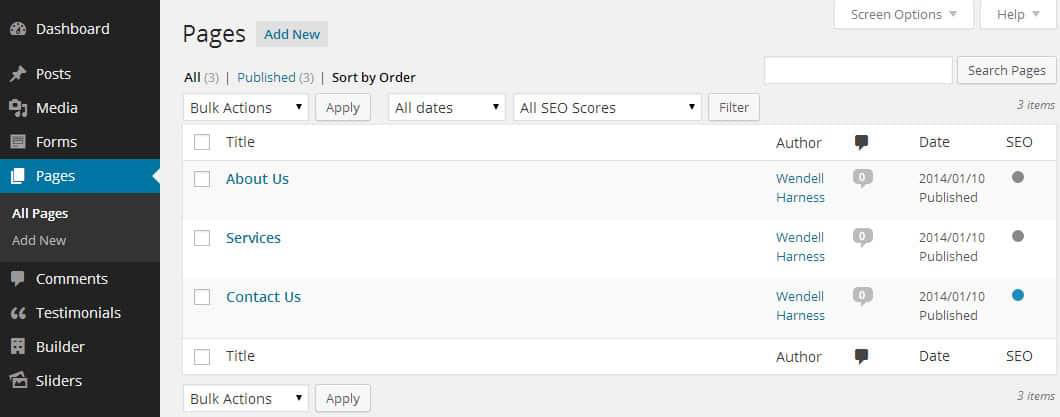
Task: Expand the Screen Options tab
Action: pos(904,14)
